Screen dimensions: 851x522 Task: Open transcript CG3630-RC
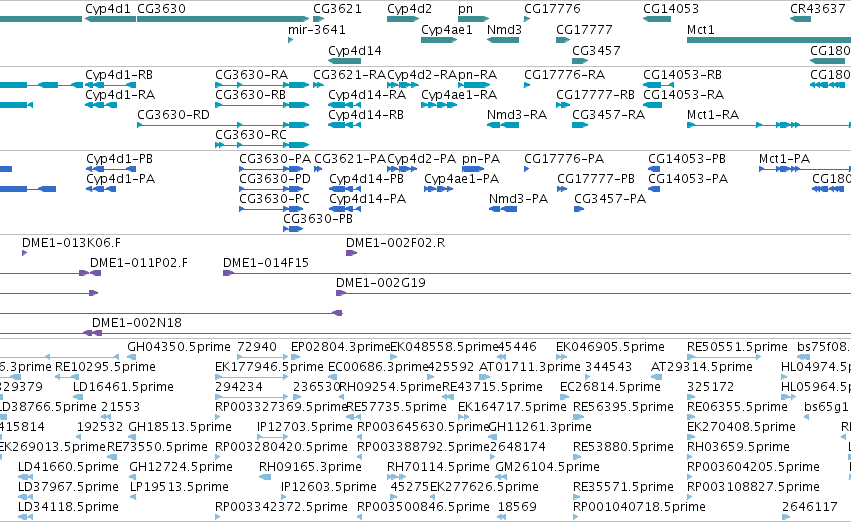click(x=251, y=135)
